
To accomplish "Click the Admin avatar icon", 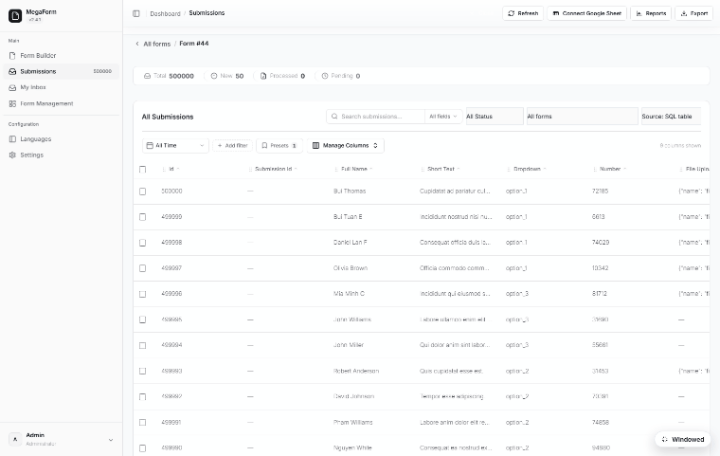I will point(15,439).
